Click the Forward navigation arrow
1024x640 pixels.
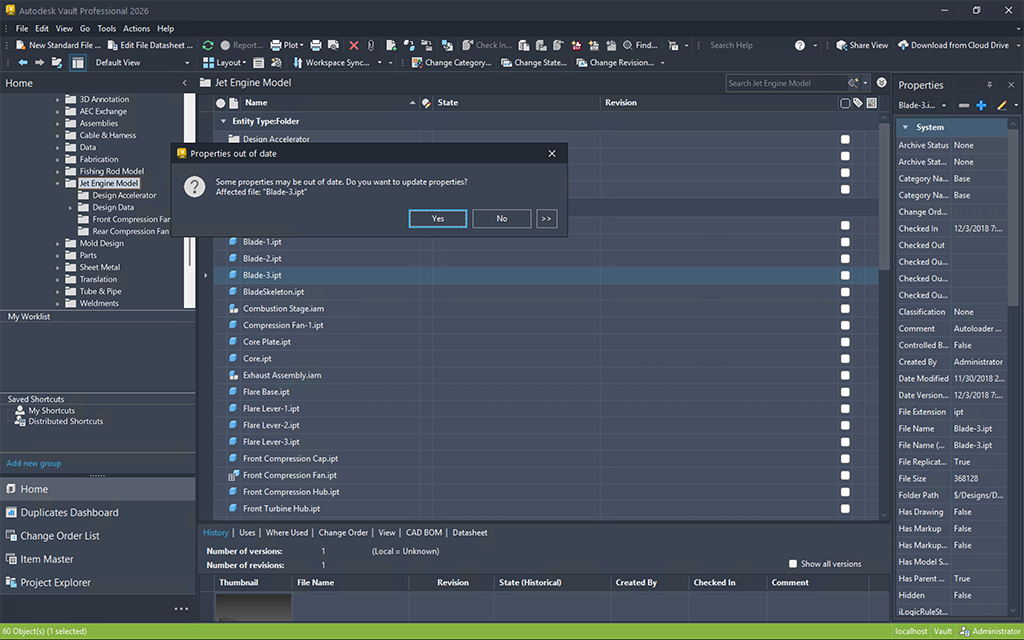tap(40, 63)
